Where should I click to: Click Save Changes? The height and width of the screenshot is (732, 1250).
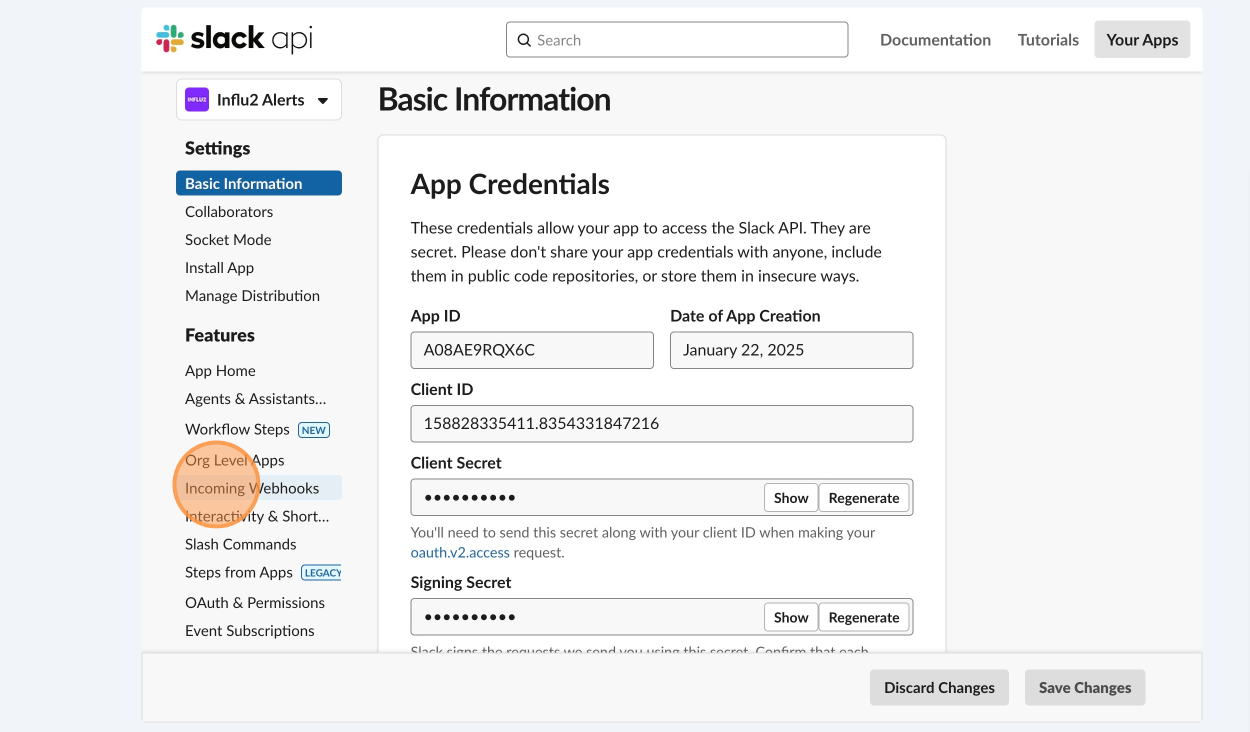coord(1085,687)
